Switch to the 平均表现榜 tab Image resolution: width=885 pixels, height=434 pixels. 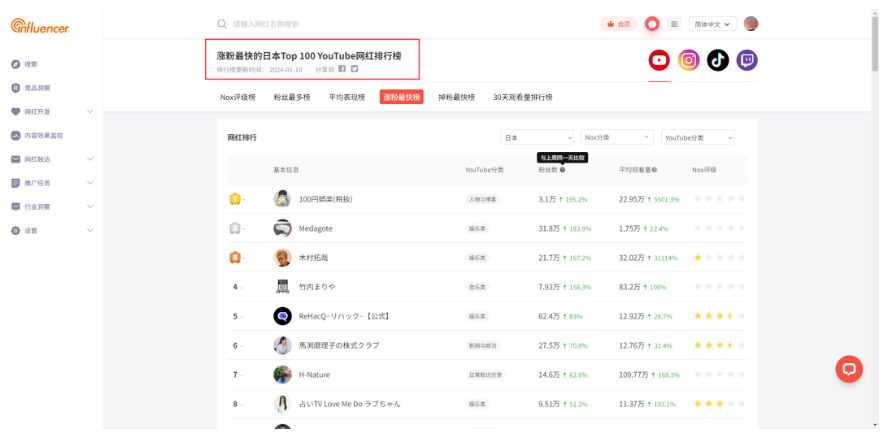coord(347,97)
